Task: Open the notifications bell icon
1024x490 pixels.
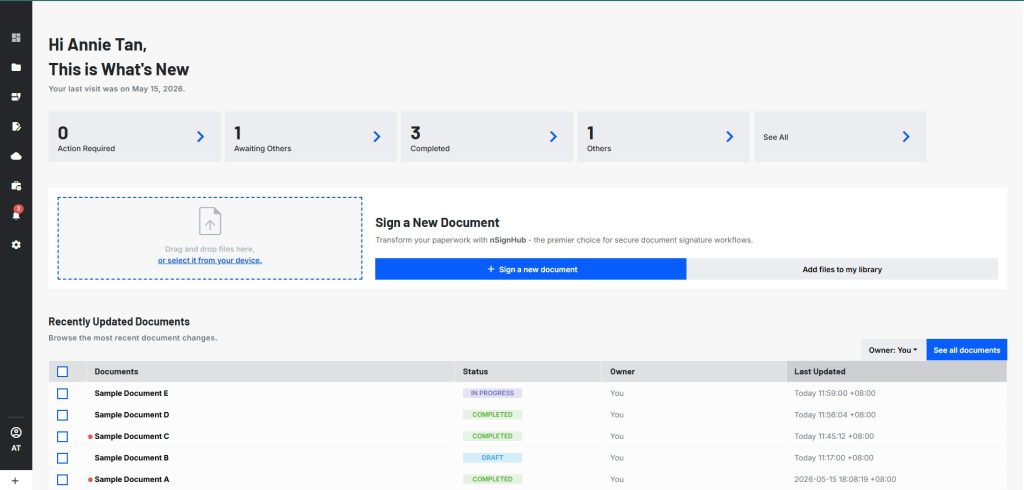Action: coord(16,214)
